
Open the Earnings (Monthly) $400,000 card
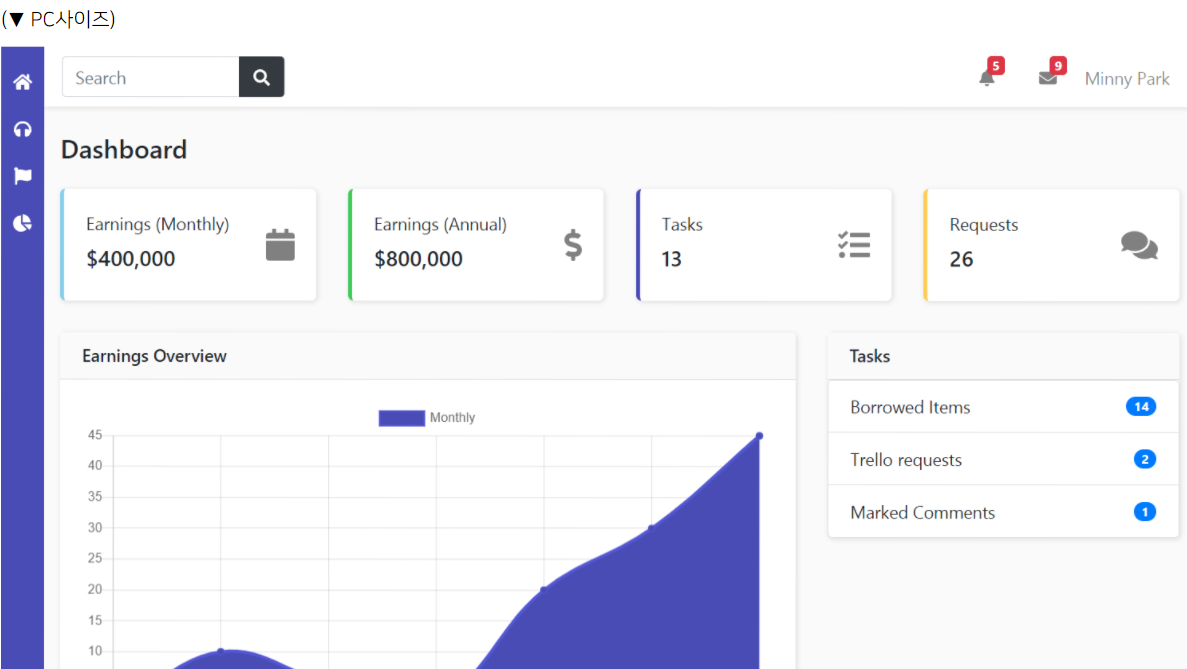point(188,244)
